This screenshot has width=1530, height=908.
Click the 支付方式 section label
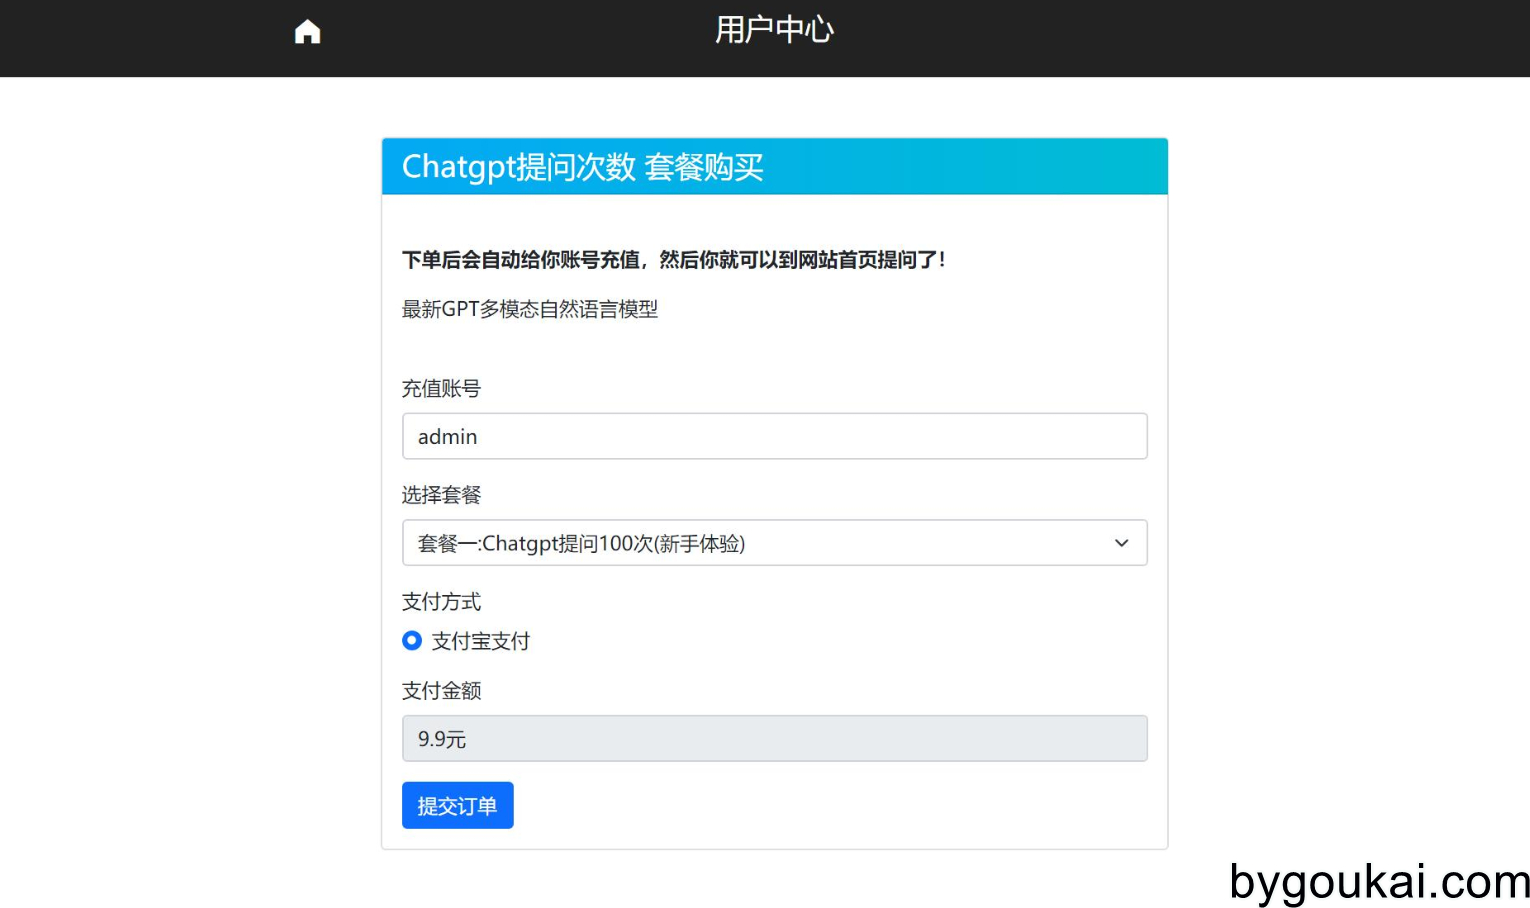coord(441,602)
